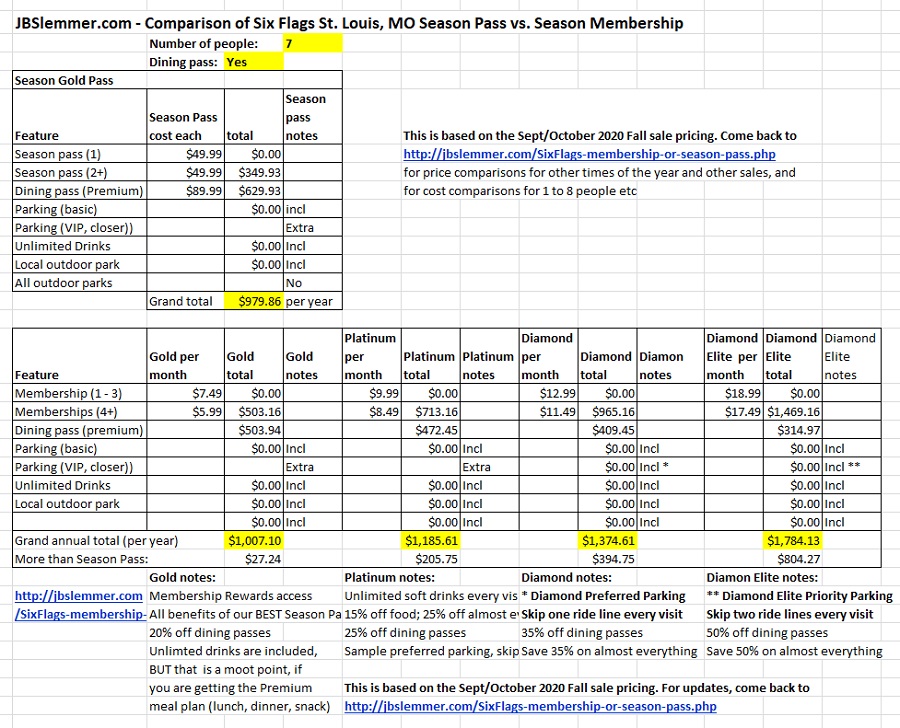Click the Membership Rewards access note
This screenshot has height=728, width=900.
pyautogui.click(x=231, y=596)
